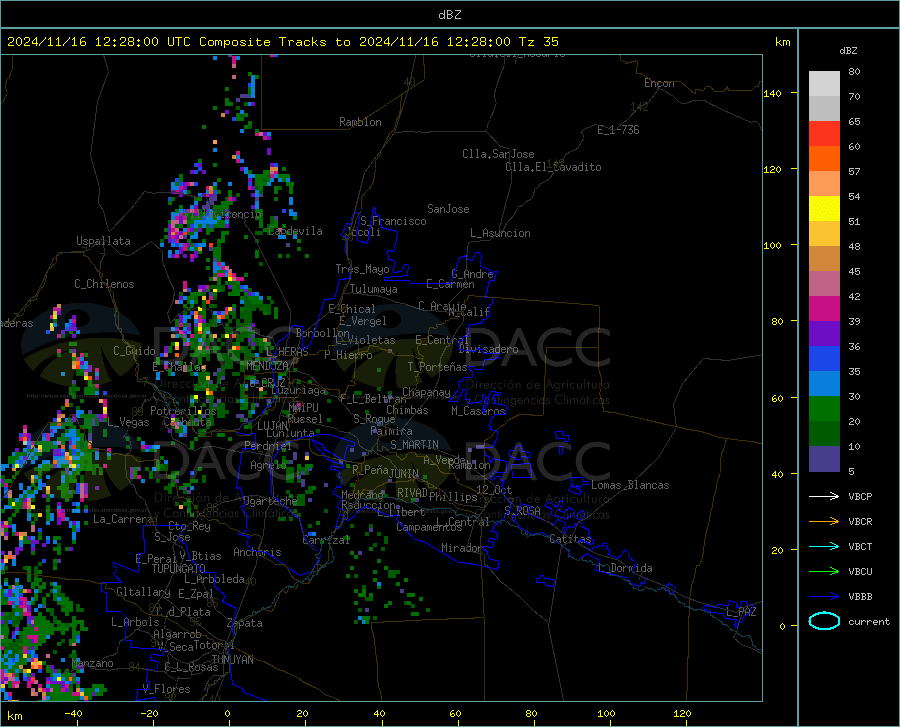This screenshot has width=900, height=727.
Task: Click the blue VBBB arrow in the legend
Action: coord(824,597)
